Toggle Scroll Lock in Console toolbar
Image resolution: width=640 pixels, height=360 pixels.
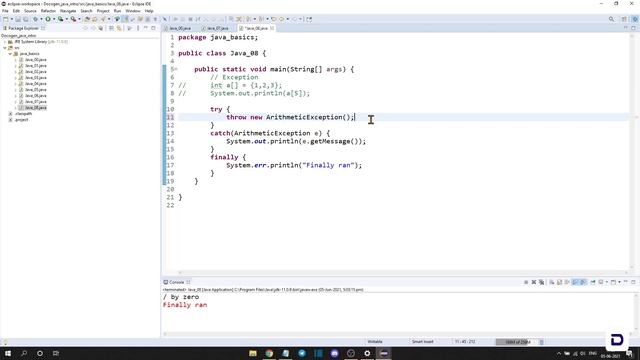[559, 282]
